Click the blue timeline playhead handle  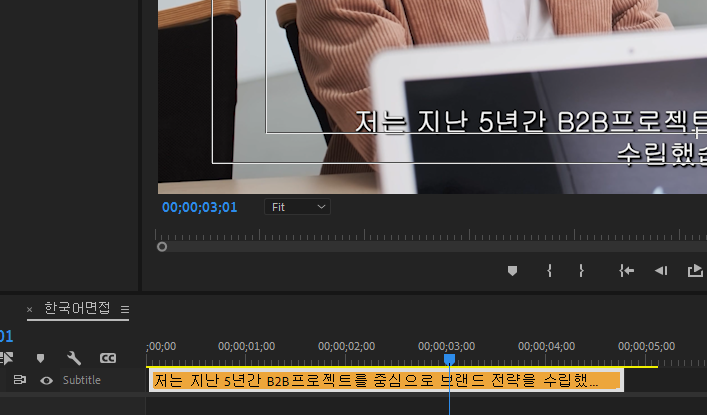click(449, 360)
